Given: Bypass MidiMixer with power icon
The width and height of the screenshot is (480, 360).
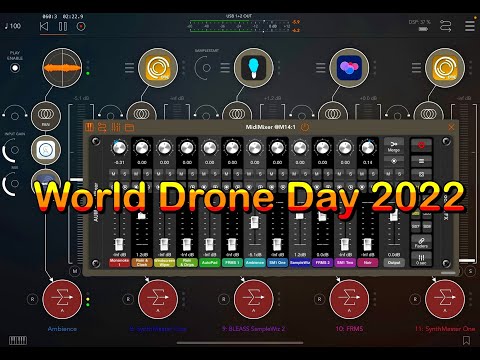Looking at the screenshot, I should coord(305,127).
